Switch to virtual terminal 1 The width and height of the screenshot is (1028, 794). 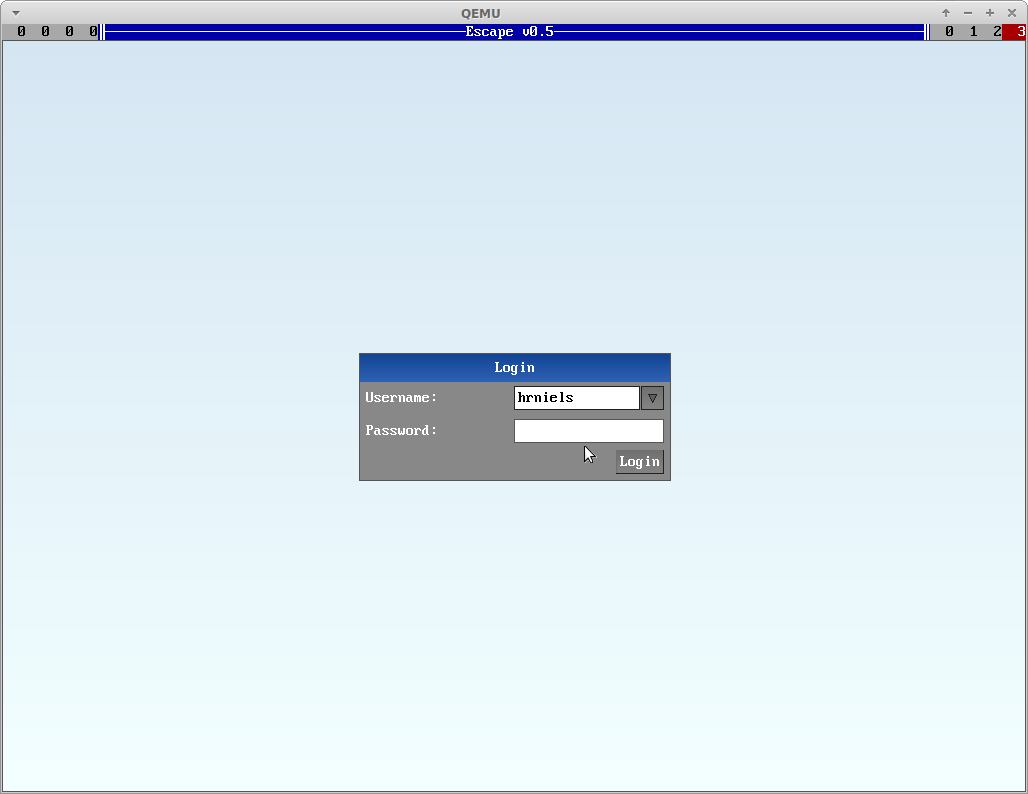tap(973, 31)
